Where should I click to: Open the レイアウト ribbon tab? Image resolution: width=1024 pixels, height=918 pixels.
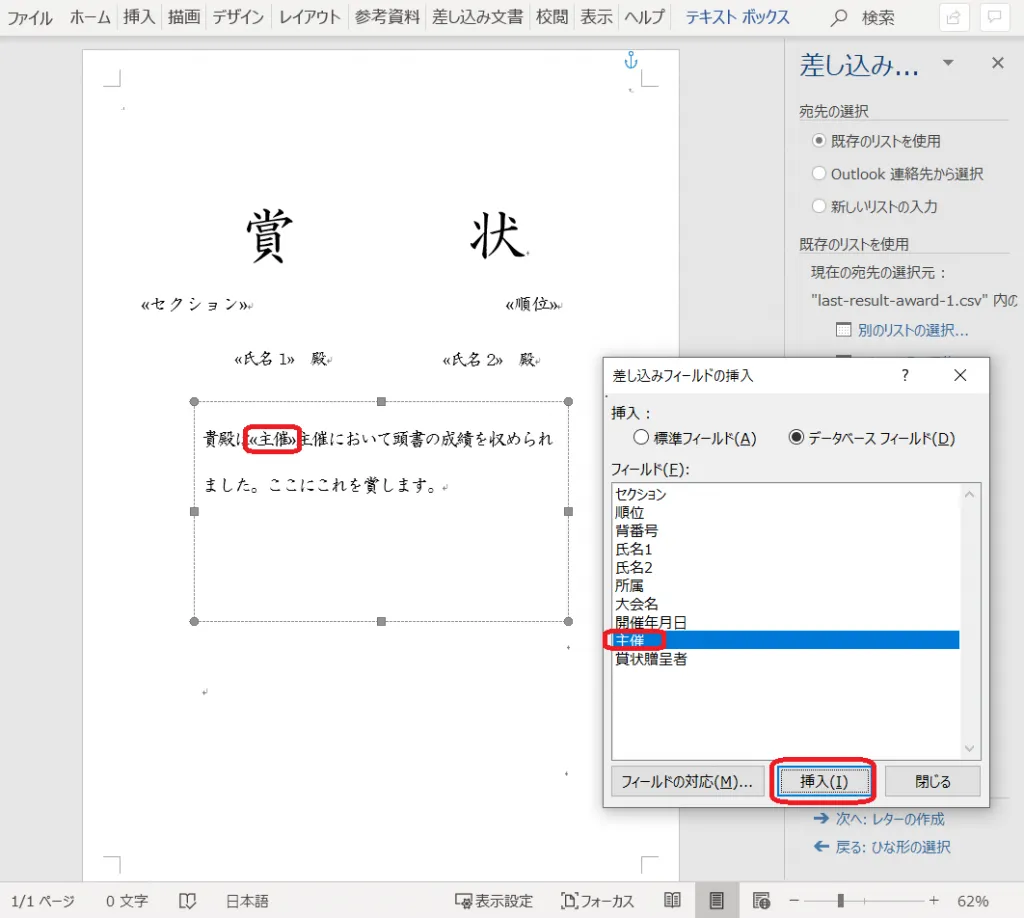(x=310, y=17)
